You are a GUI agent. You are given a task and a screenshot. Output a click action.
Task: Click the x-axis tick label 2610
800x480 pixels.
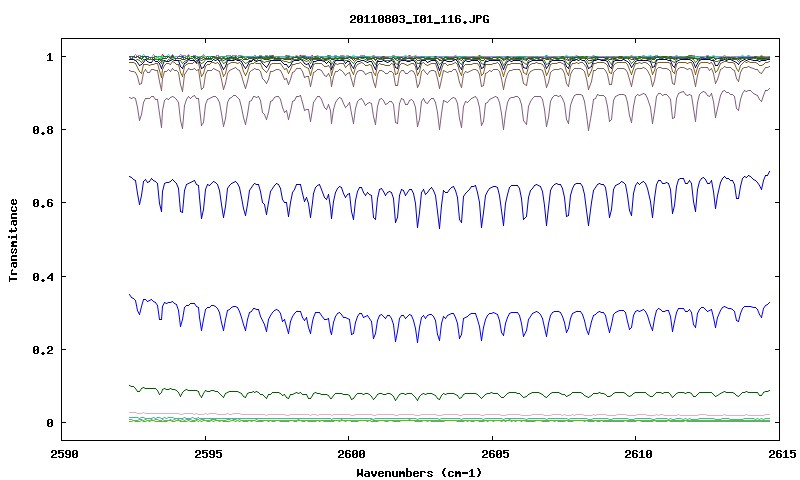(638, 454)
